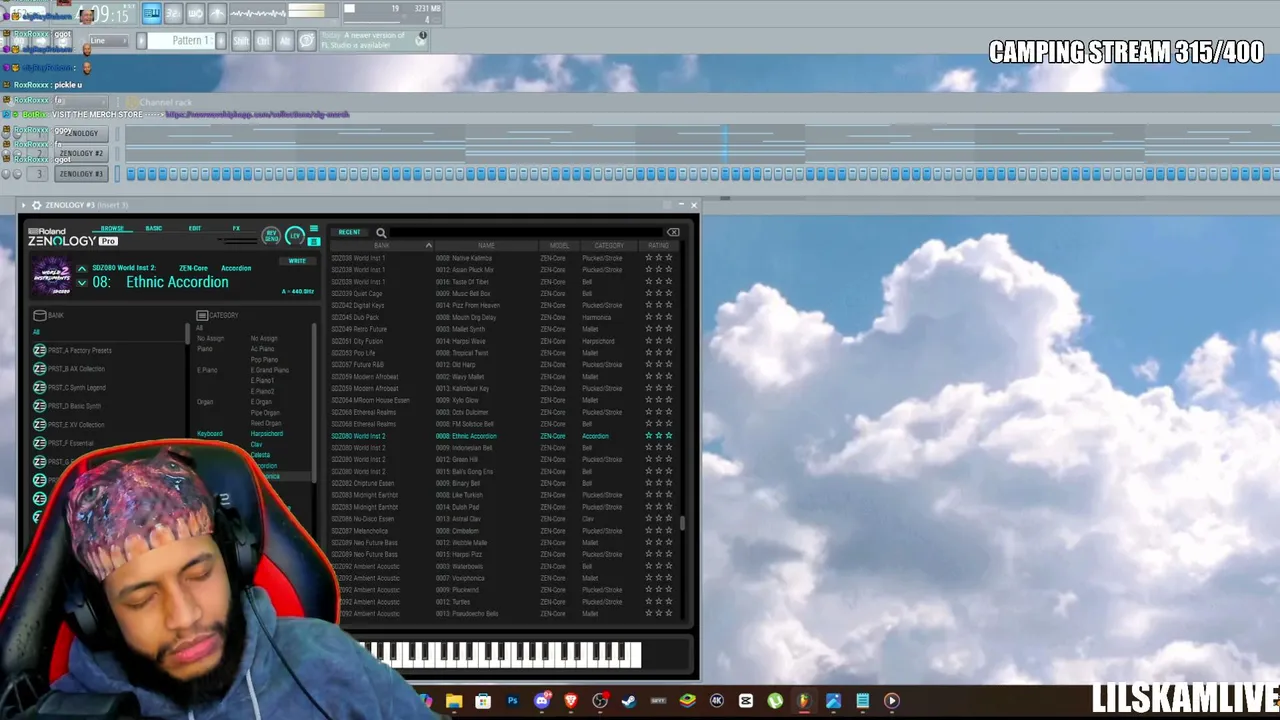Viewport: 1280px width, 720px height.
Task: Choose the E.Grand Piano category
Action: point(269,370)
